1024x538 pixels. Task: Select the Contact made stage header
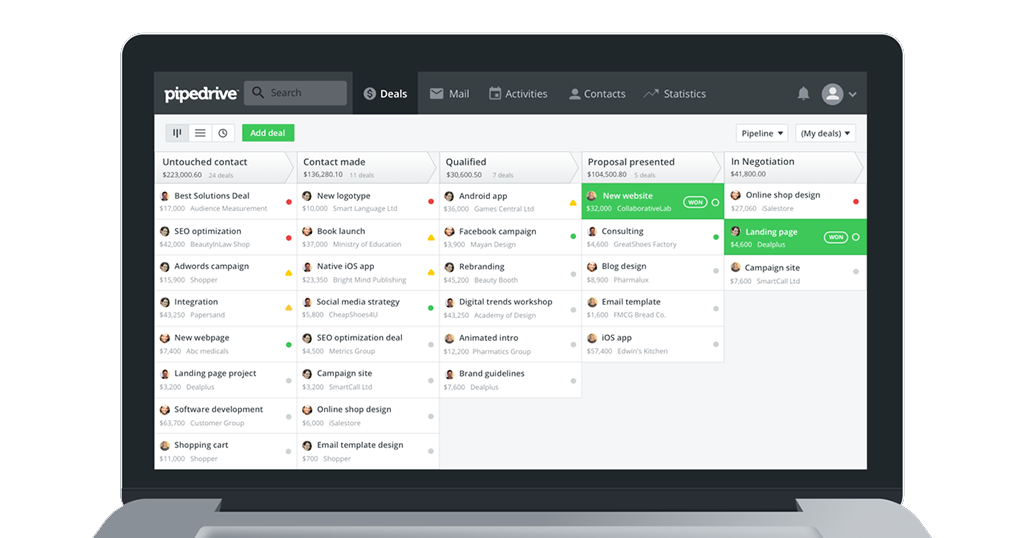[366, 168]
